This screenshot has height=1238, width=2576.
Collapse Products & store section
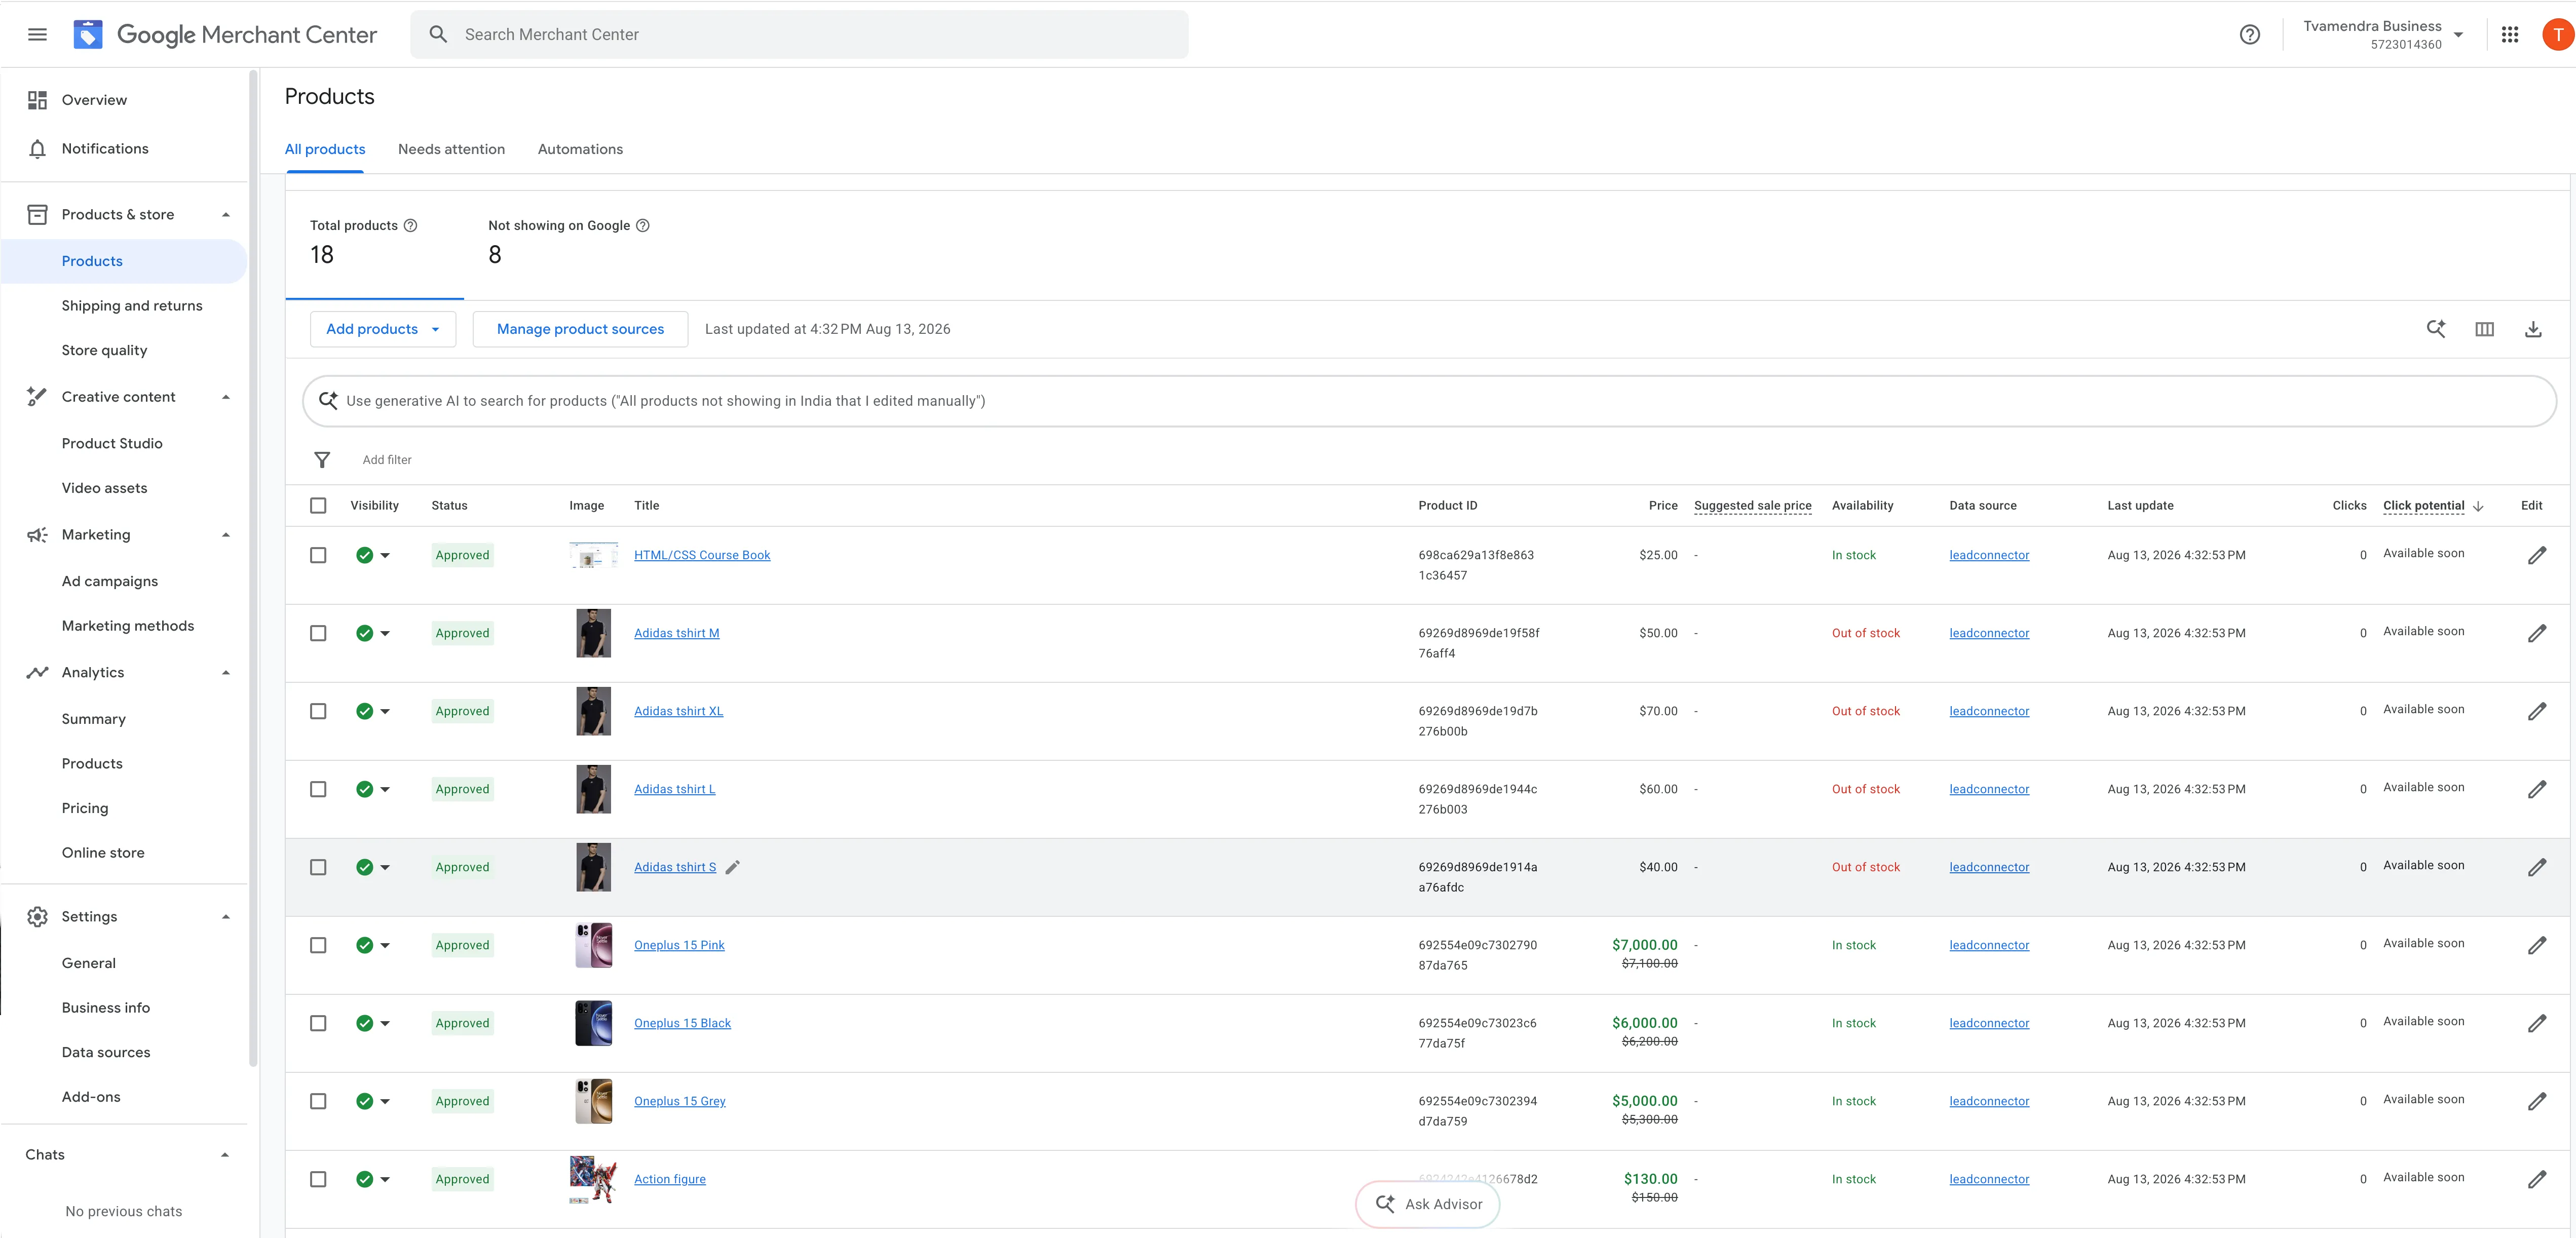[226, 215]
